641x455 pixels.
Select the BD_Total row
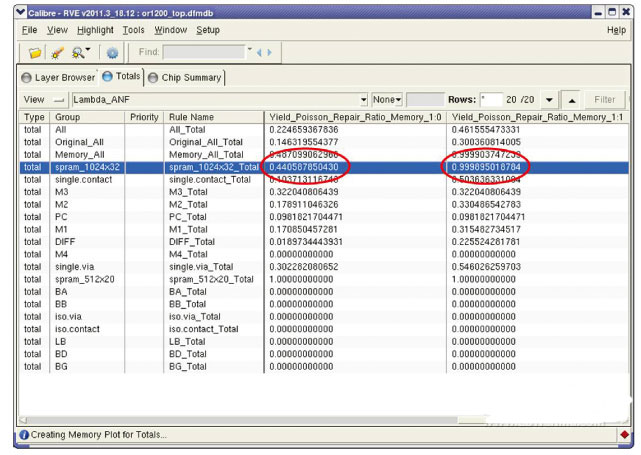coord(324,354)
